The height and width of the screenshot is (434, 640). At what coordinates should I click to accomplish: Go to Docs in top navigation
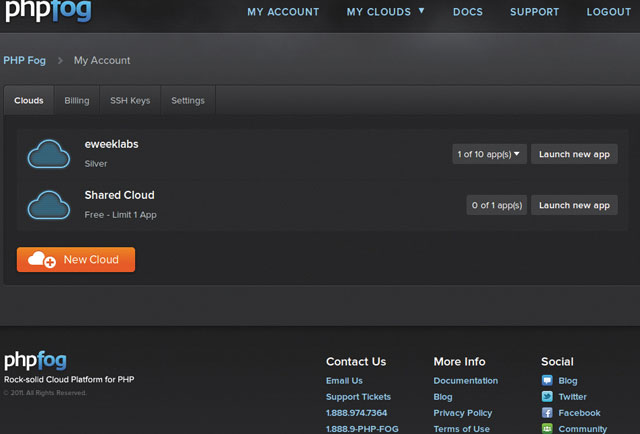[x=468, y=12]
